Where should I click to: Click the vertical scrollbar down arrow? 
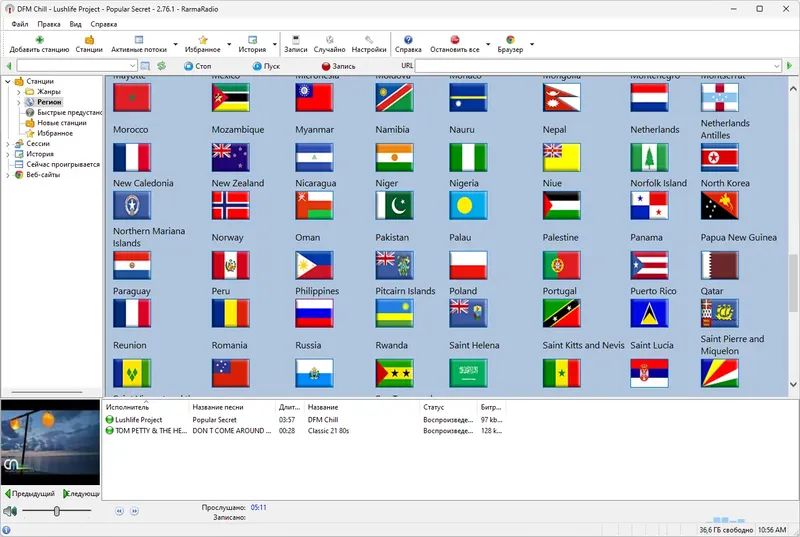pyautogui.click(x=793, y=385)
